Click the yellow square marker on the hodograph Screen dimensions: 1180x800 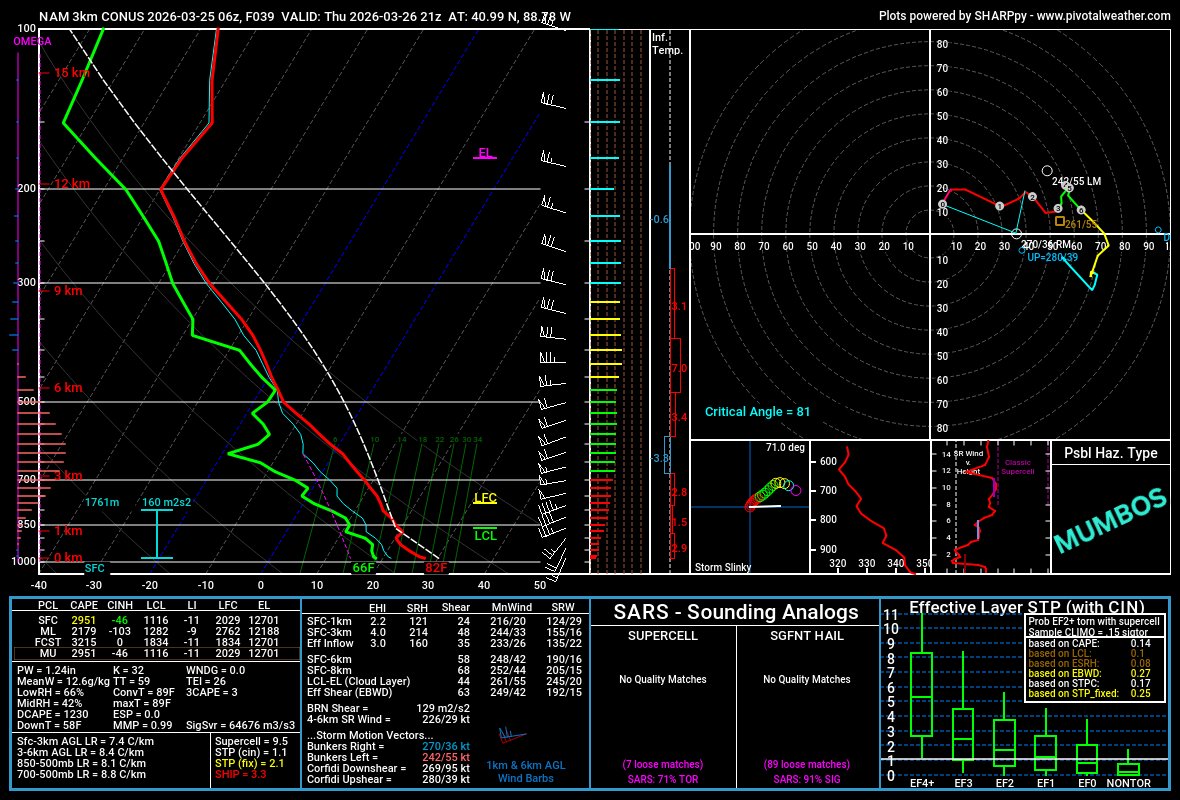[1060, 221]
